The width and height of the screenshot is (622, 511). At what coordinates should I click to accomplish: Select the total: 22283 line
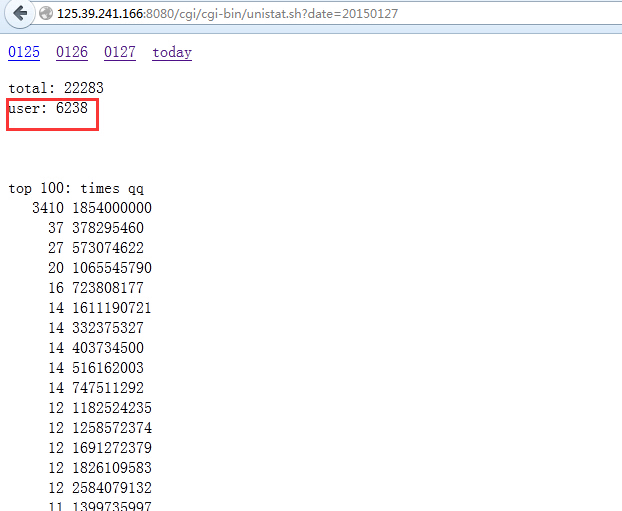point(56,88)
